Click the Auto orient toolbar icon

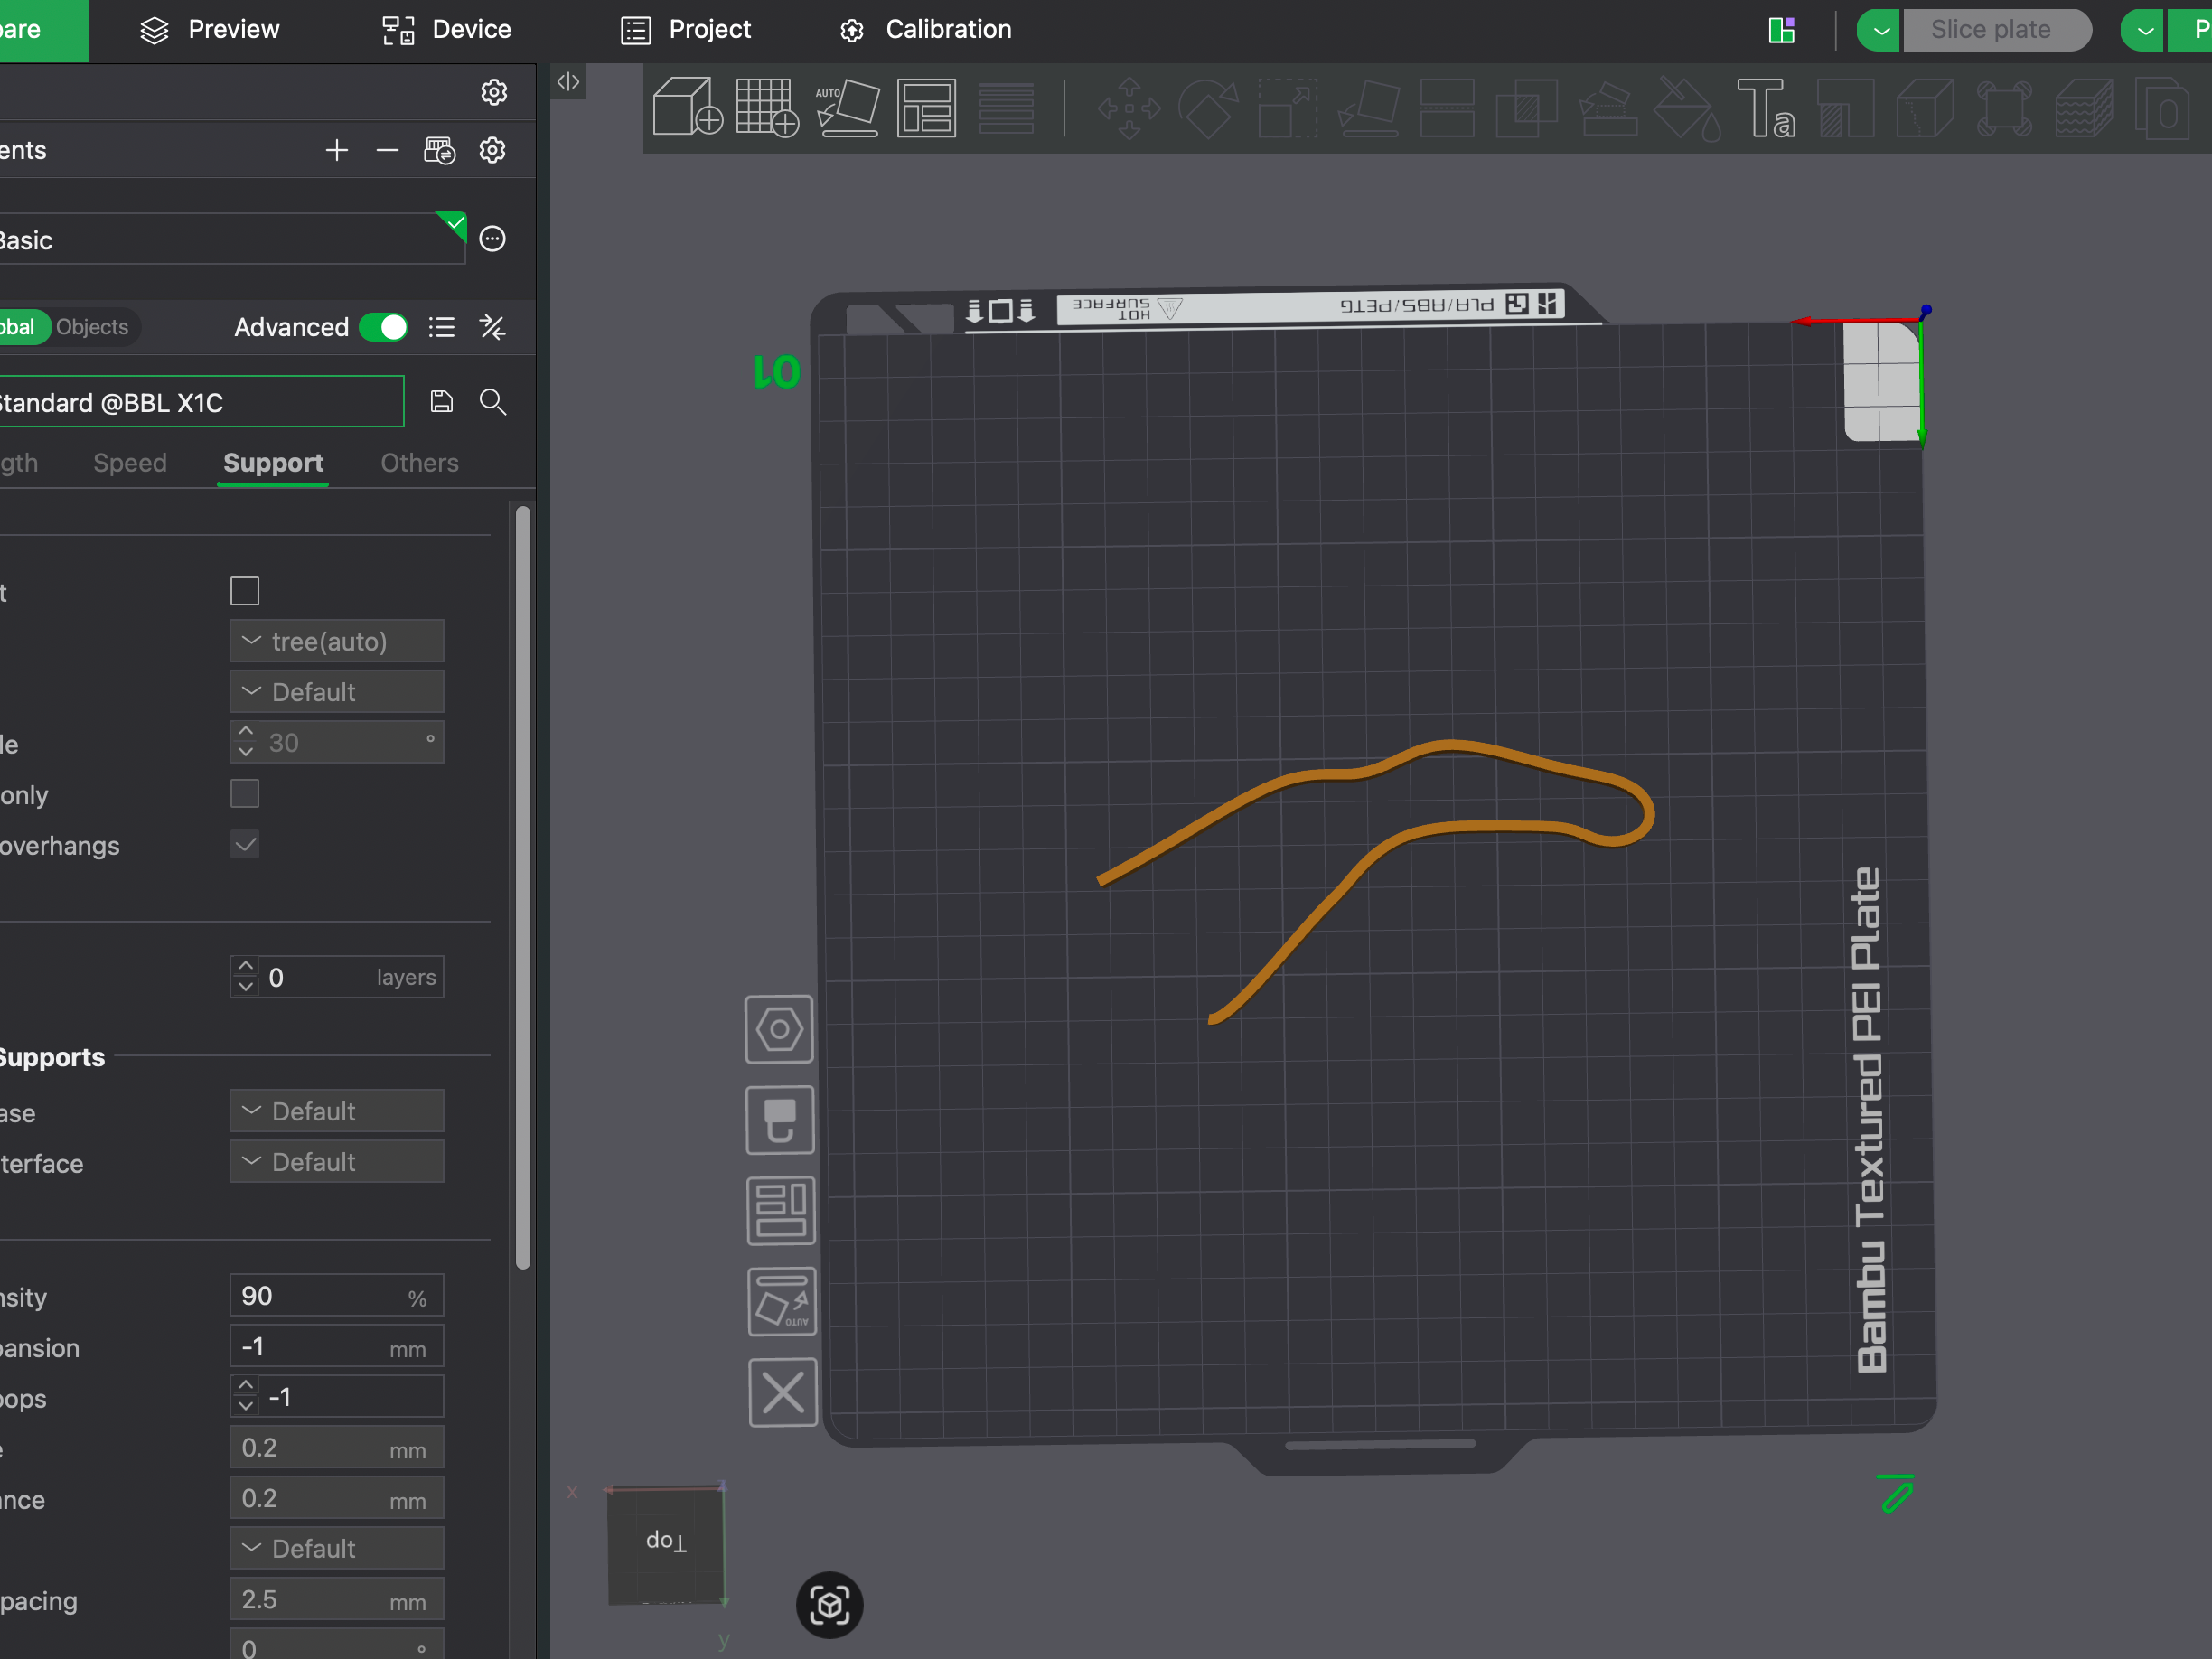847,107
